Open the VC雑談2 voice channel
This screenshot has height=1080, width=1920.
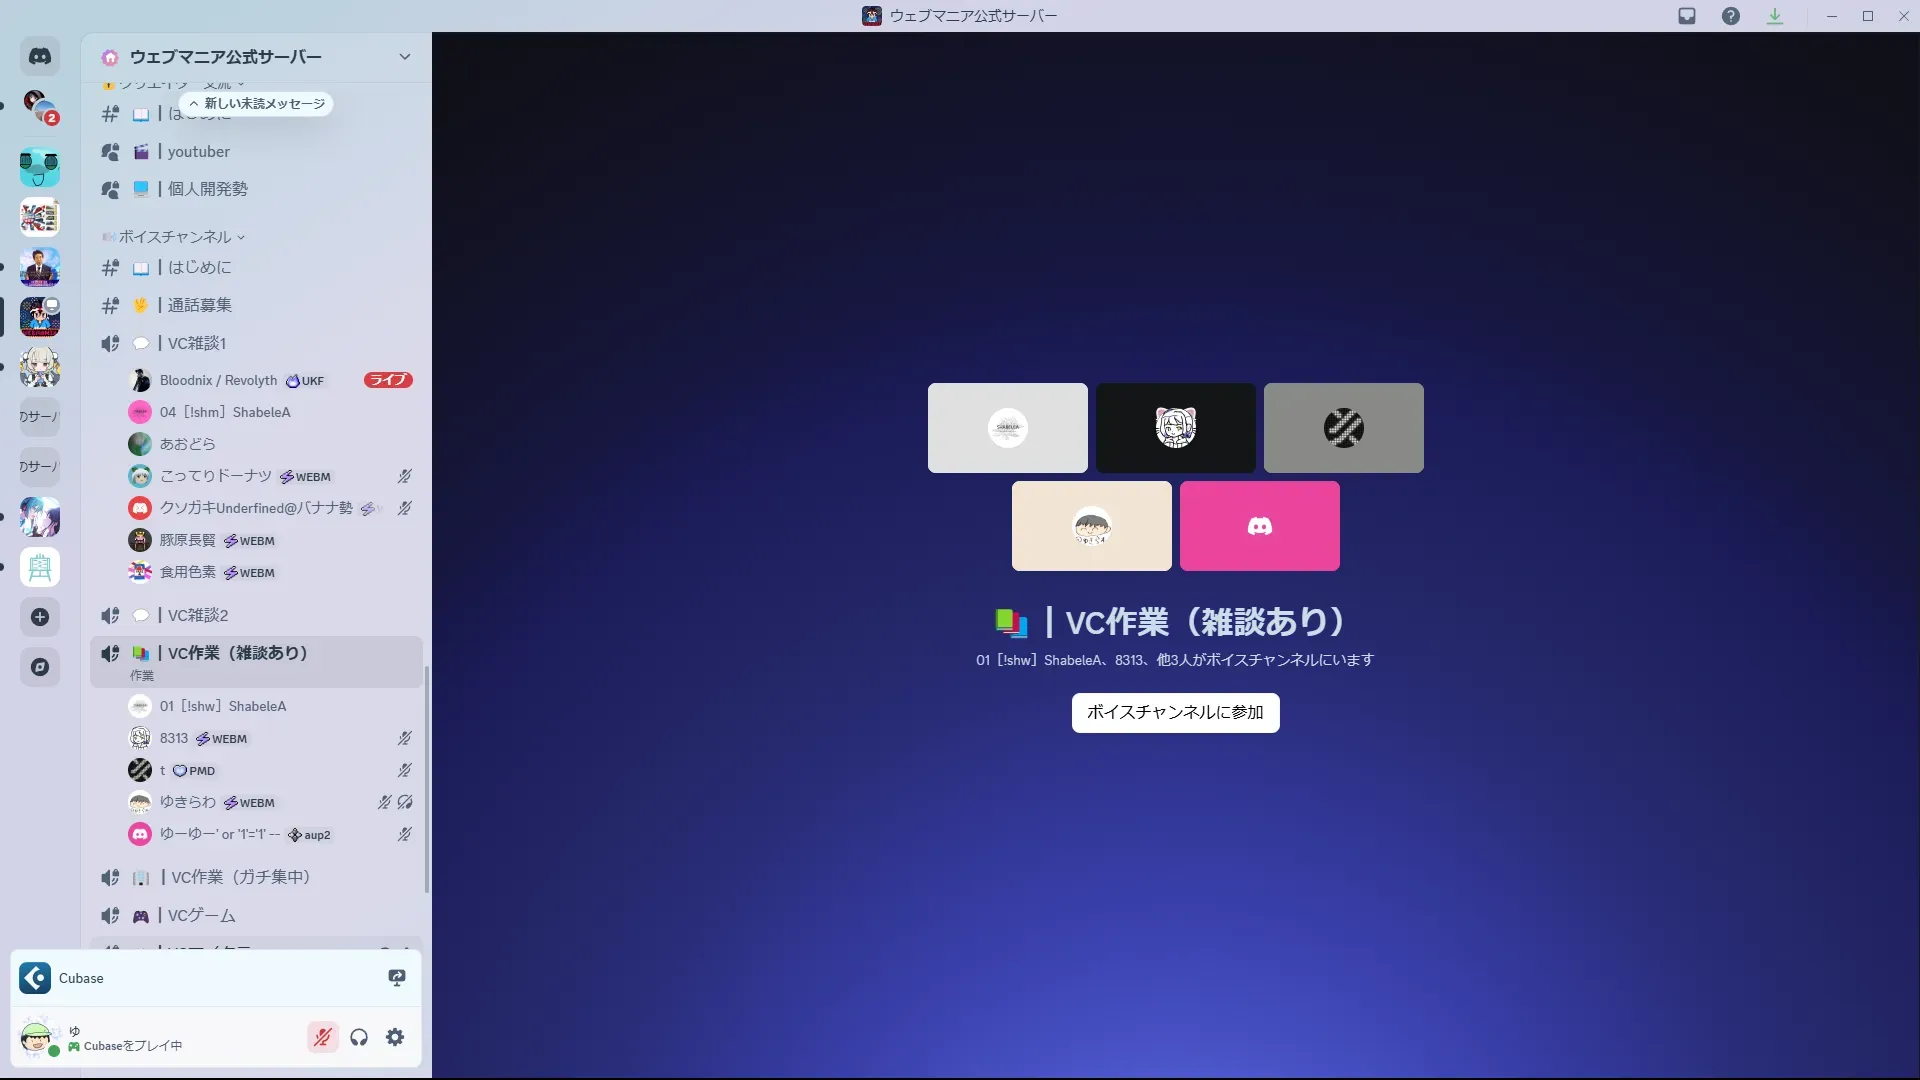point(197,615)
